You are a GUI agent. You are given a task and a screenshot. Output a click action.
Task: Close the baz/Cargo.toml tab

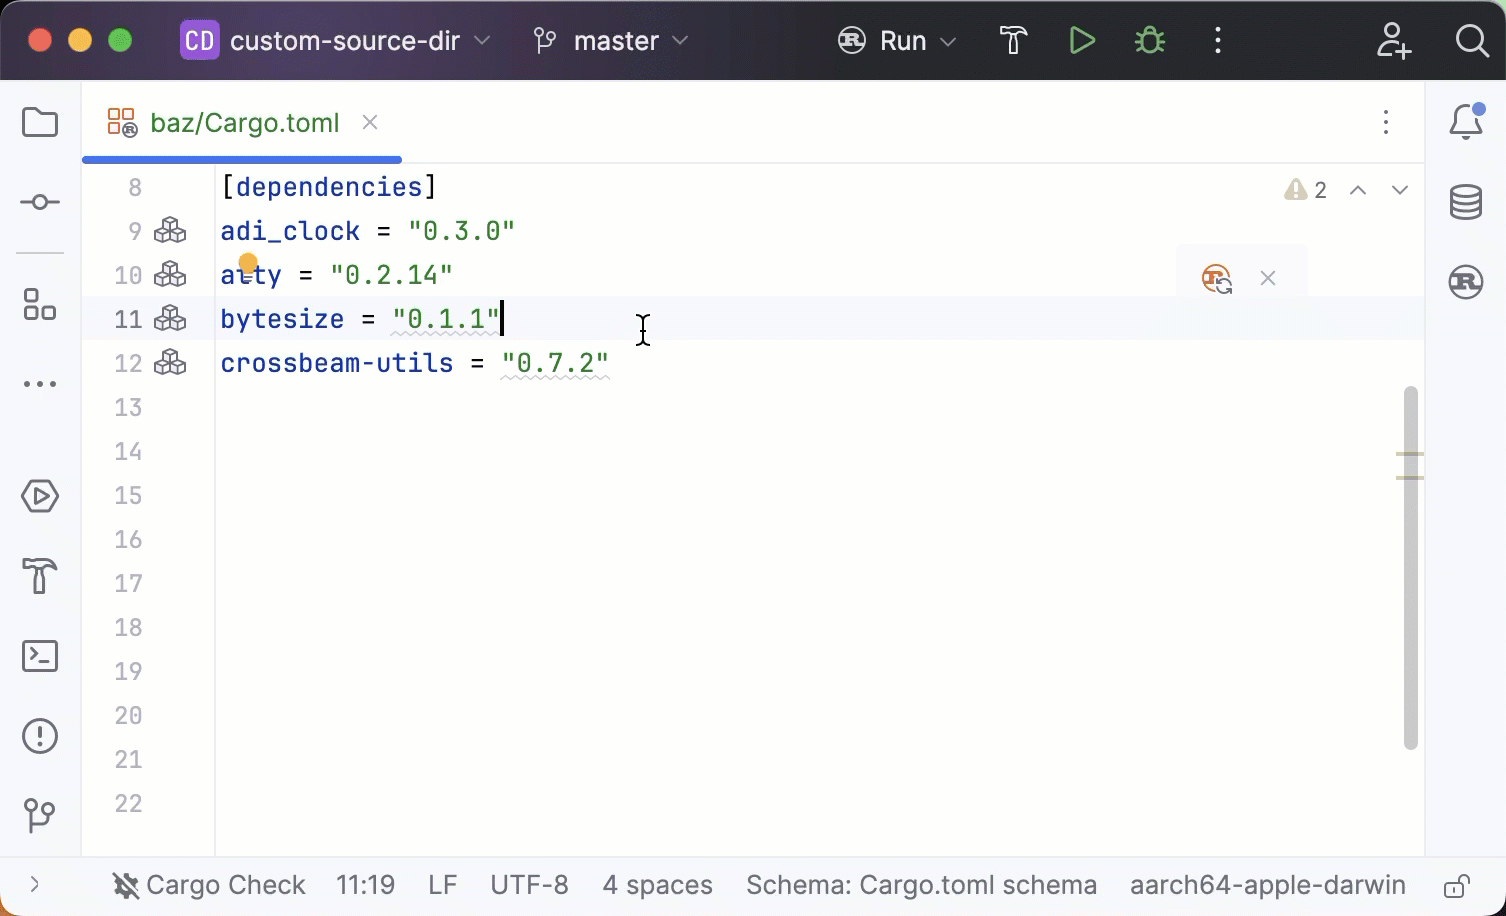(370, 122)
